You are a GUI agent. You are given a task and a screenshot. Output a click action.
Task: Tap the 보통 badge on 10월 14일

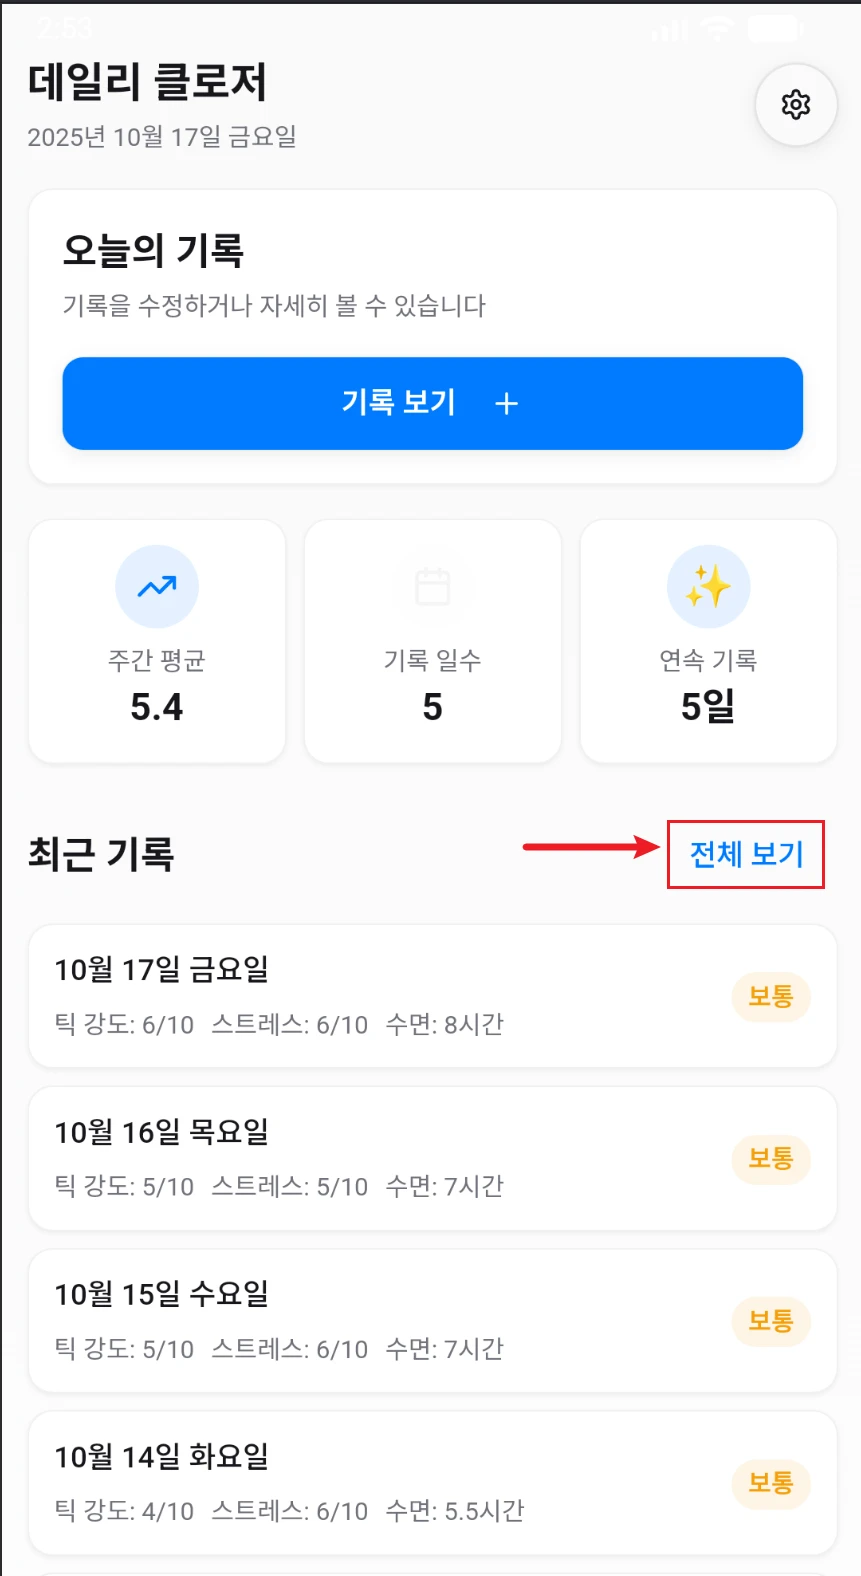770,1483
